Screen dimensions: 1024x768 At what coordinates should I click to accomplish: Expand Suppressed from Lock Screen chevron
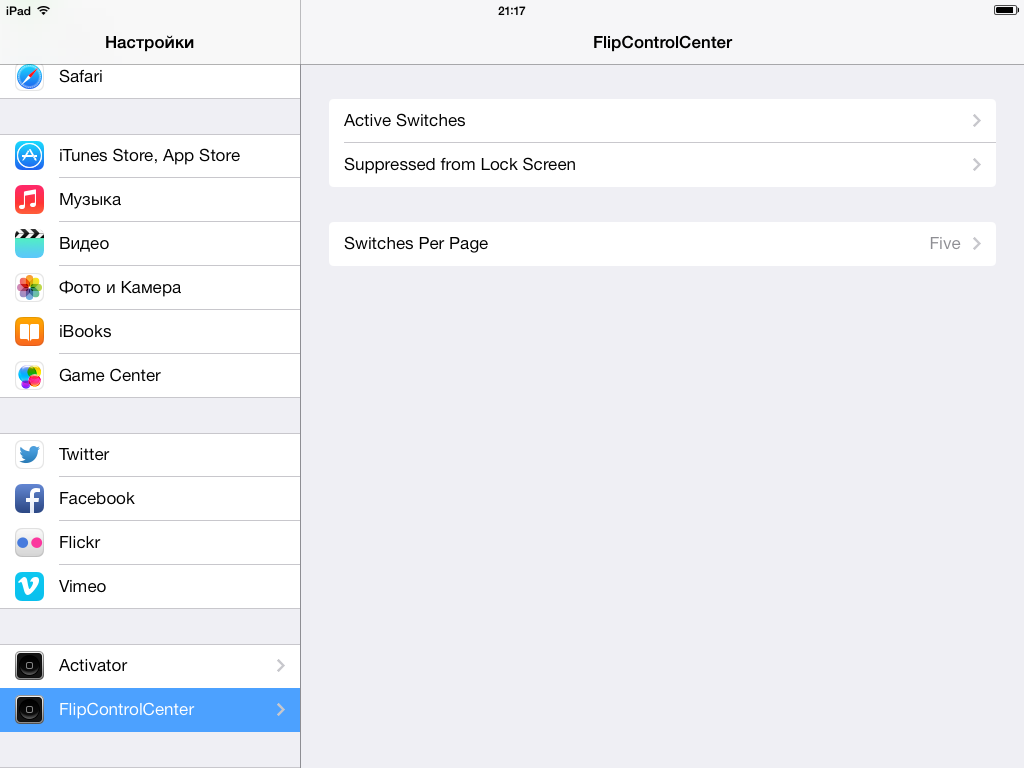(x=976, y=165)
